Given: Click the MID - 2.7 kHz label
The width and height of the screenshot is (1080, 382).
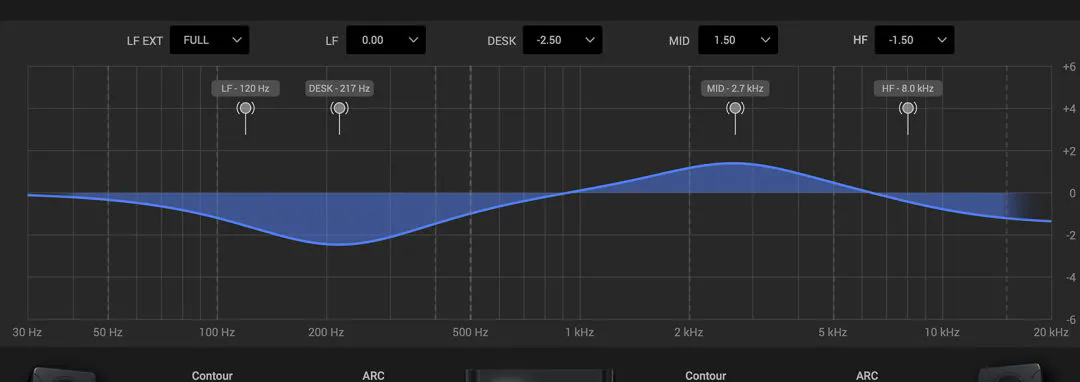Looking at the screenshot, I should tap(735, 88).
